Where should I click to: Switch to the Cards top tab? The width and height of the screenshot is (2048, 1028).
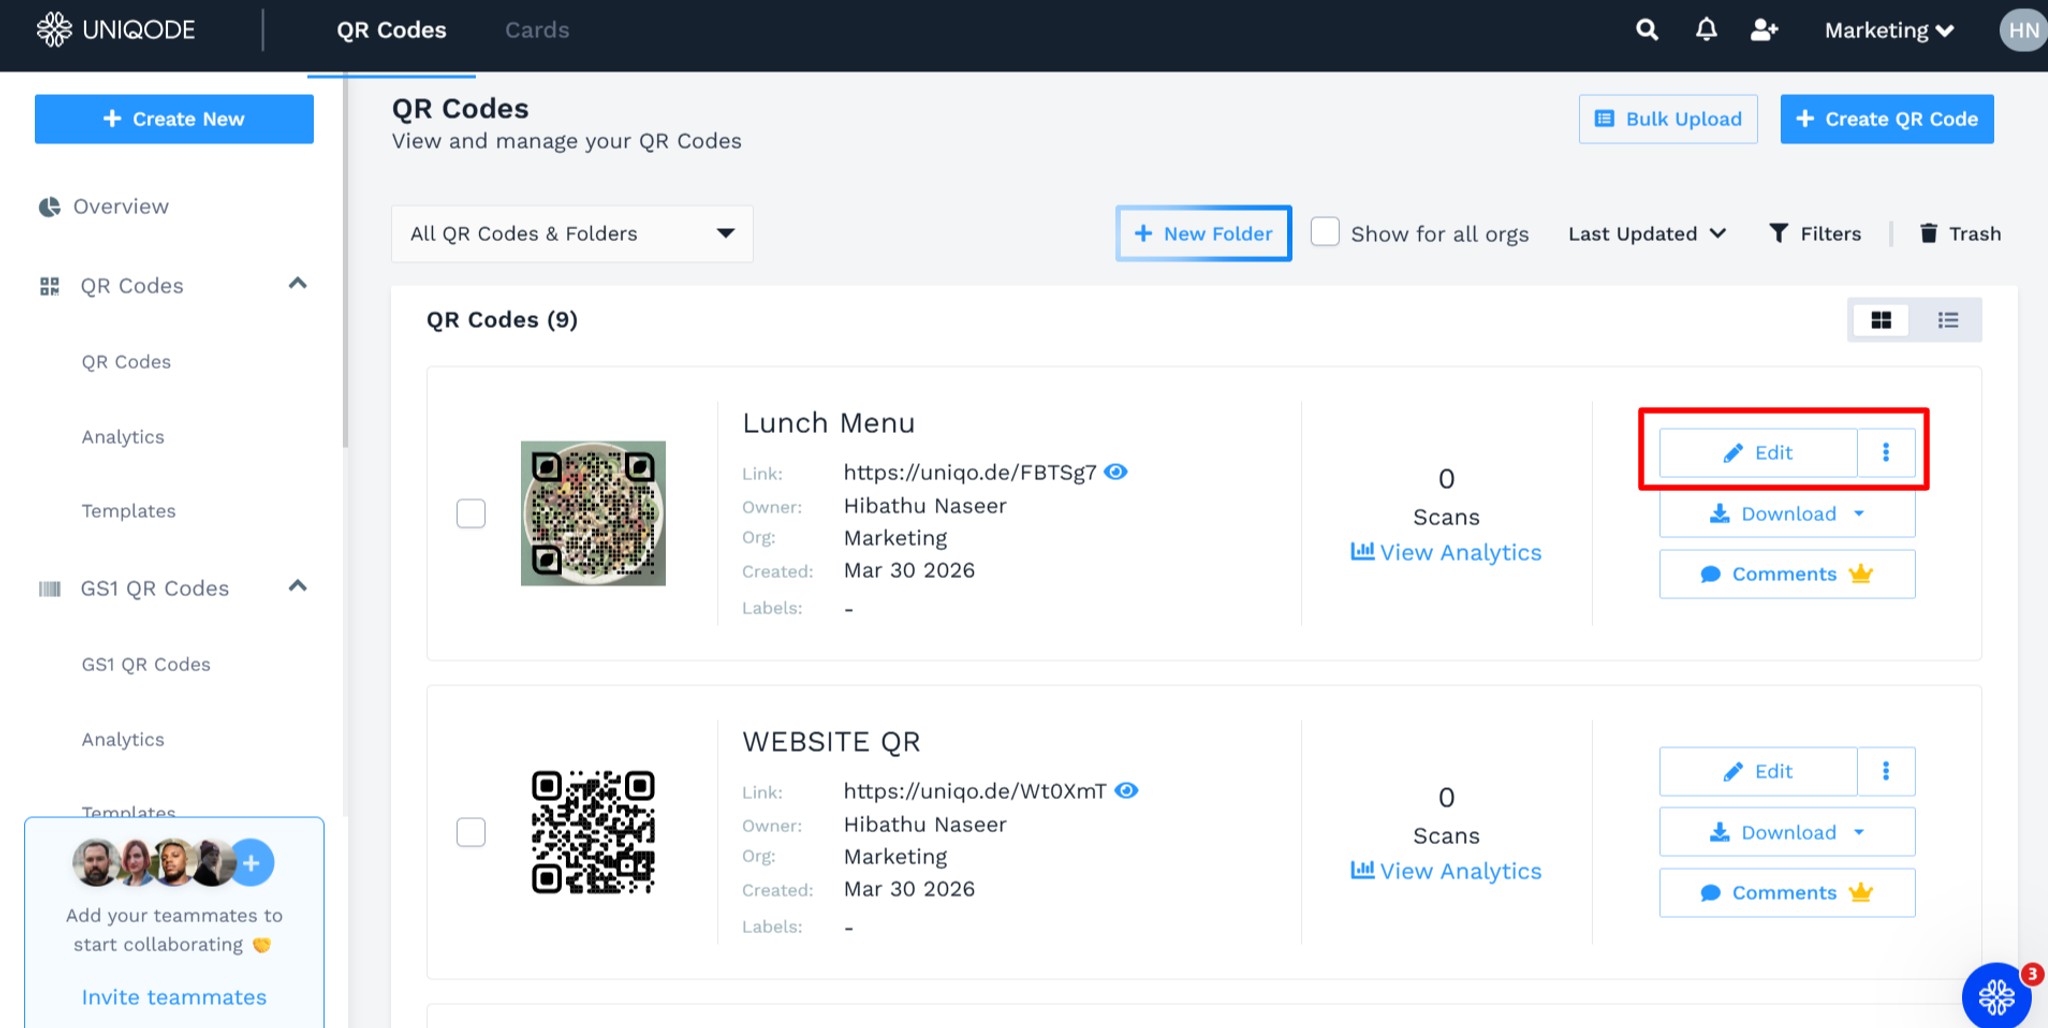point(537,30)
